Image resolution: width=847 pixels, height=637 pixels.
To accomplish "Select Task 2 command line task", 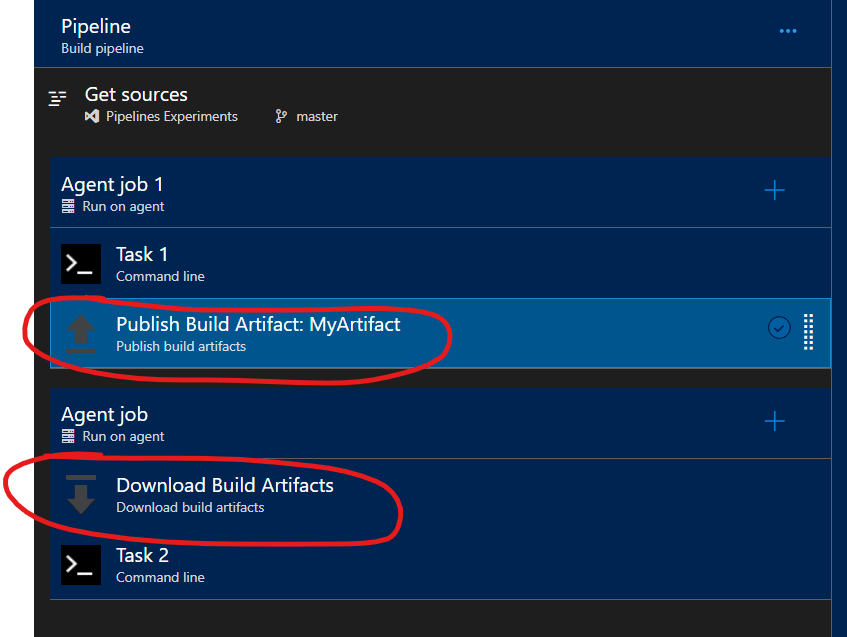I will tap(440, 565).
